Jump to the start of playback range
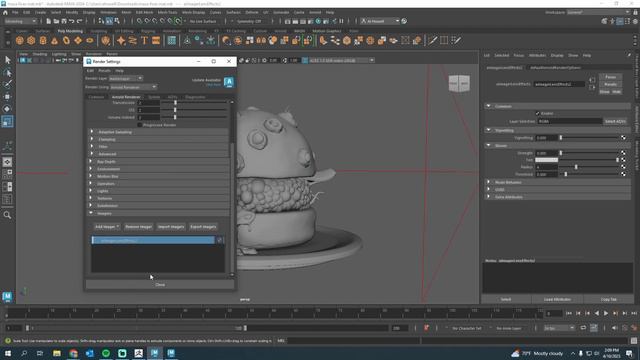The height and width of the screenshot is (360, 640). 569,313
